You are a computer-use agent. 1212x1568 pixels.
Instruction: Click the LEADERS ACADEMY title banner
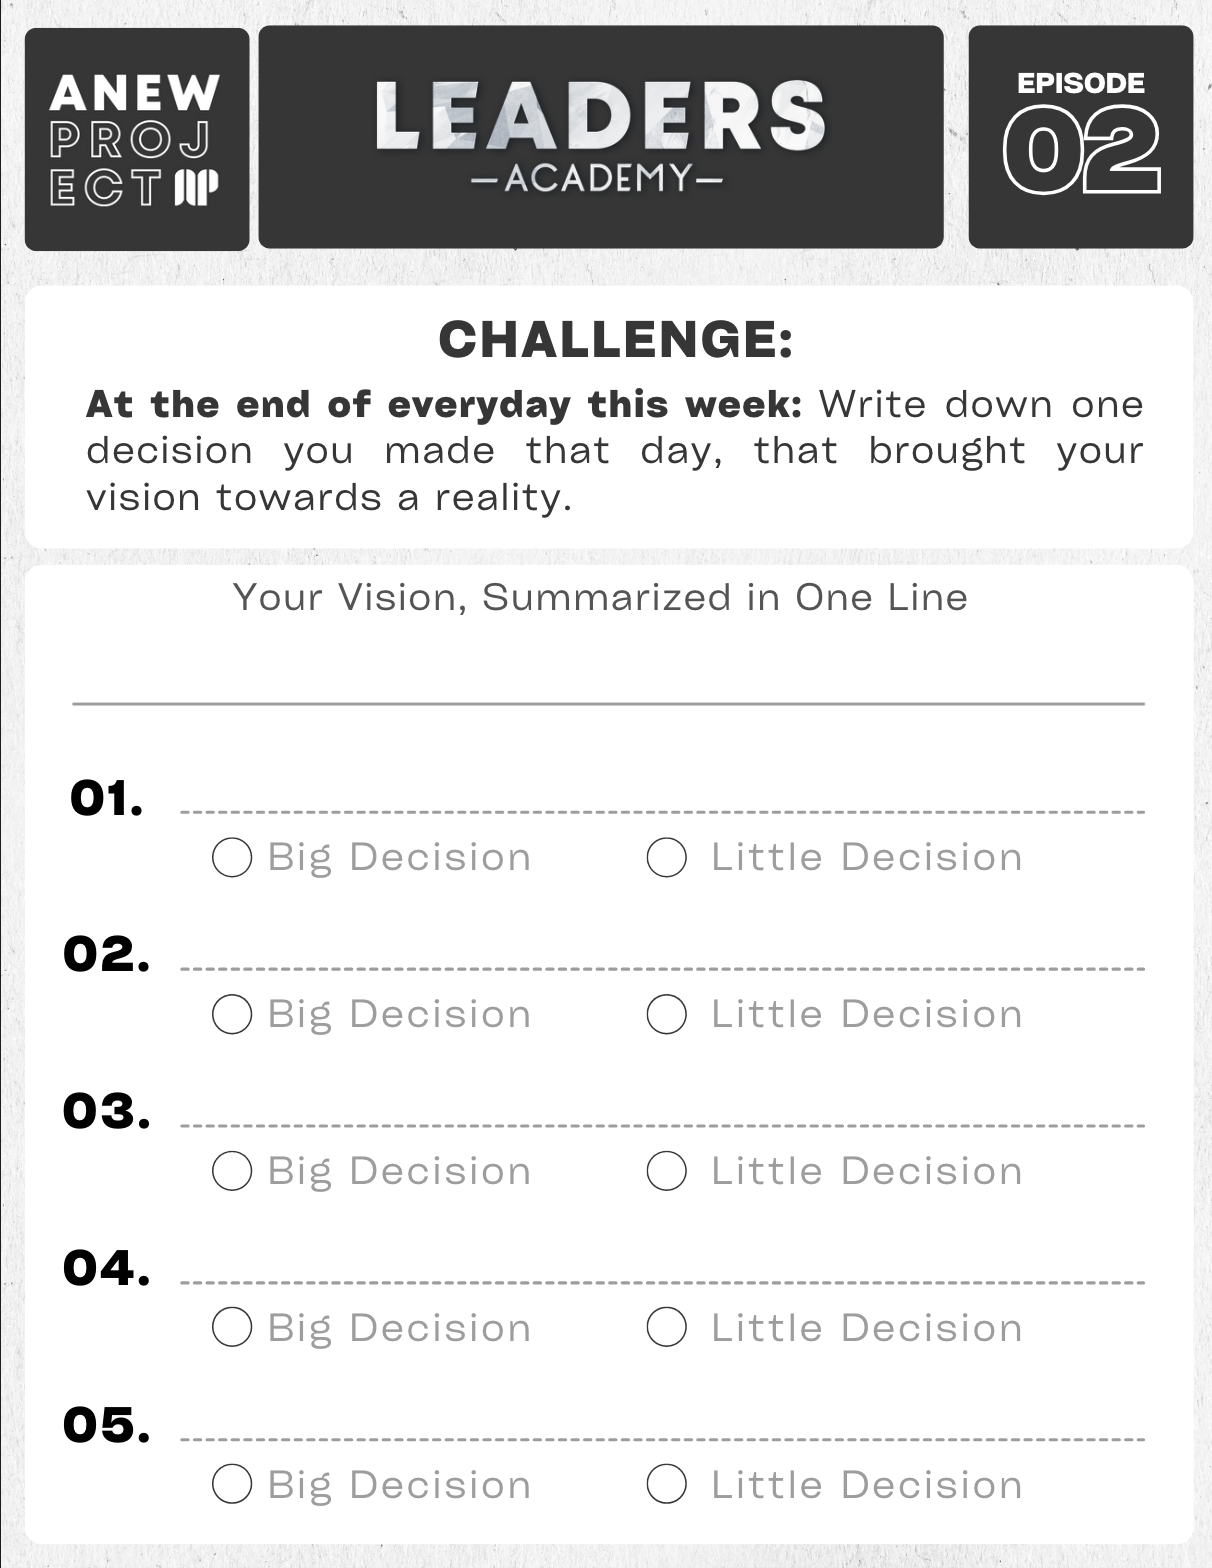pyautogui.click(x=601, y=137)
